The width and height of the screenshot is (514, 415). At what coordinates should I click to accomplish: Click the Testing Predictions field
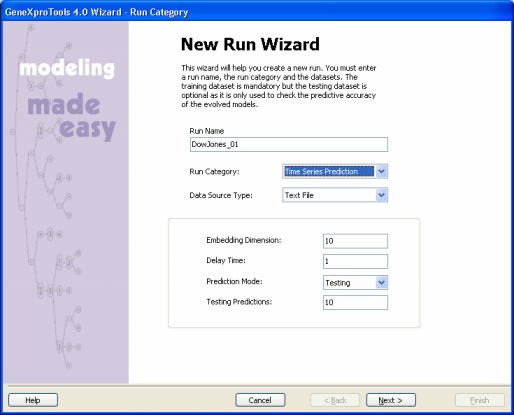355,302
